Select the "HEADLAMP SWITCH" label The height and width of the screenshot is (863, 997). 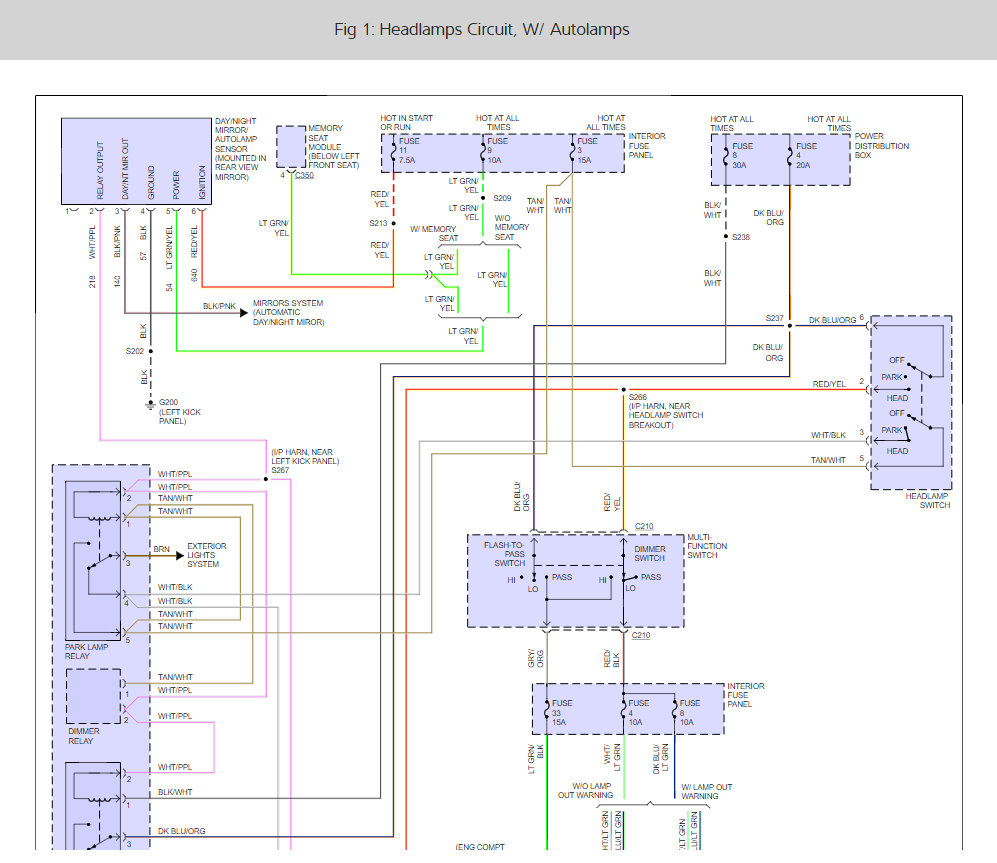click(928, 501)
